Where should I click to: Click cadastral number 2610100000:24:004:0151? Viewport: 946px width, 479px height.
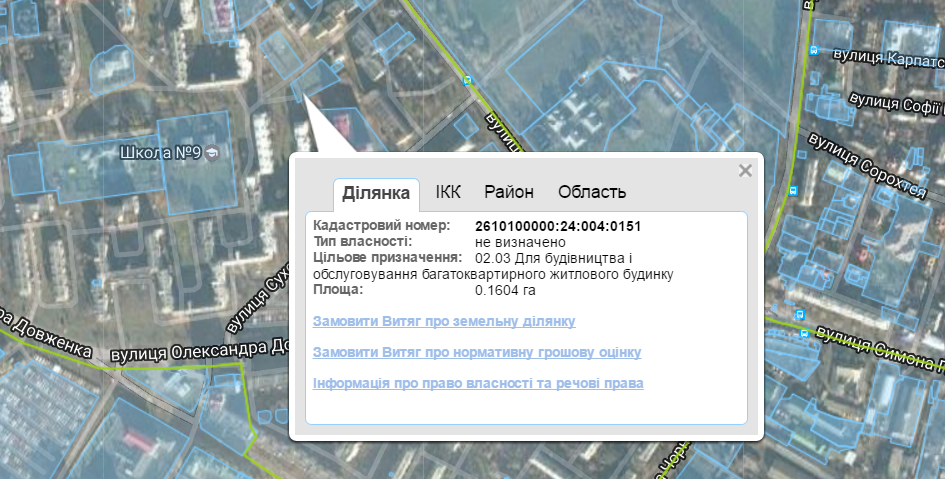click(558, 226)
